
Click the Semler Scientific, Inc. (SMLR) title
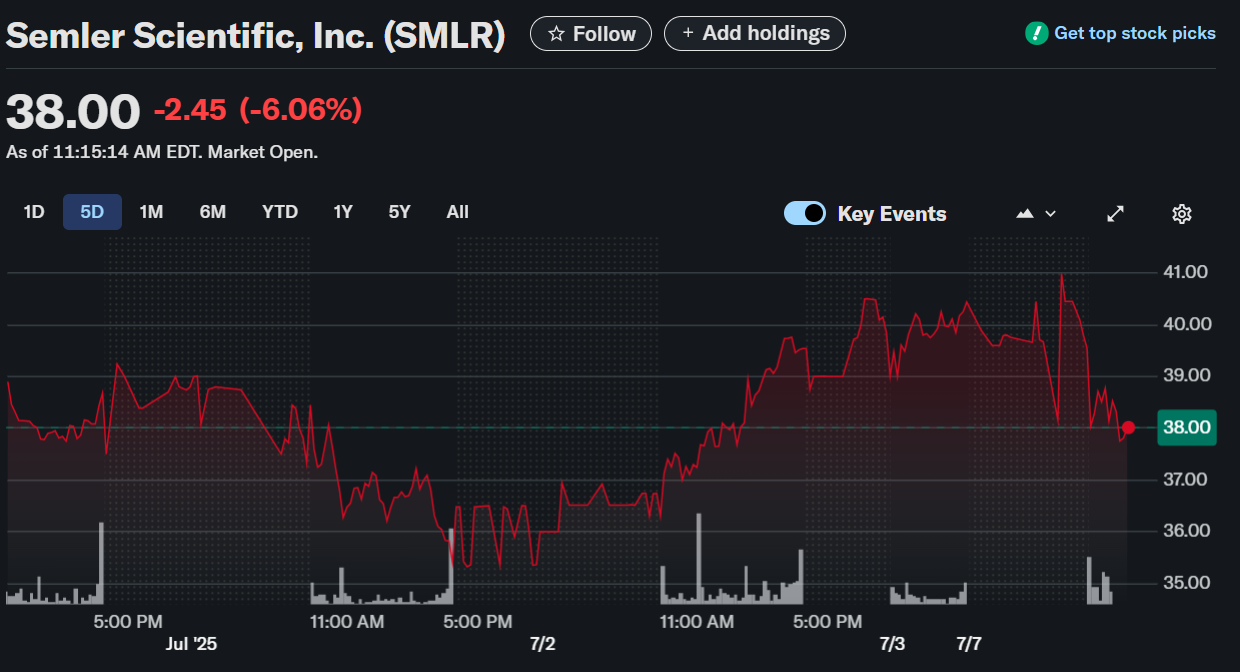(256, 36)
